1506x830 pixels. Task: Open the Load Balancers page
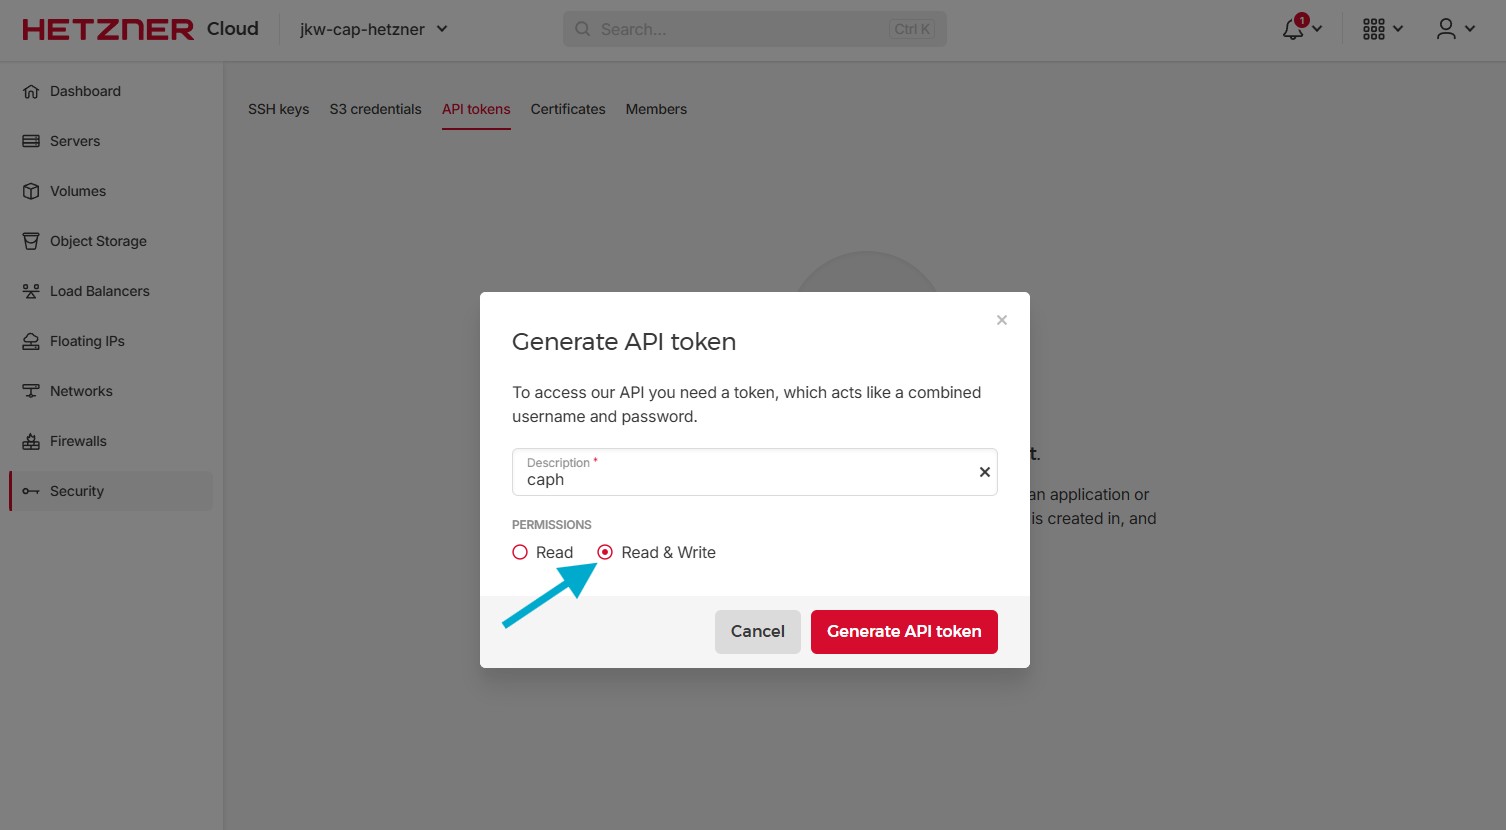point(98,290)
